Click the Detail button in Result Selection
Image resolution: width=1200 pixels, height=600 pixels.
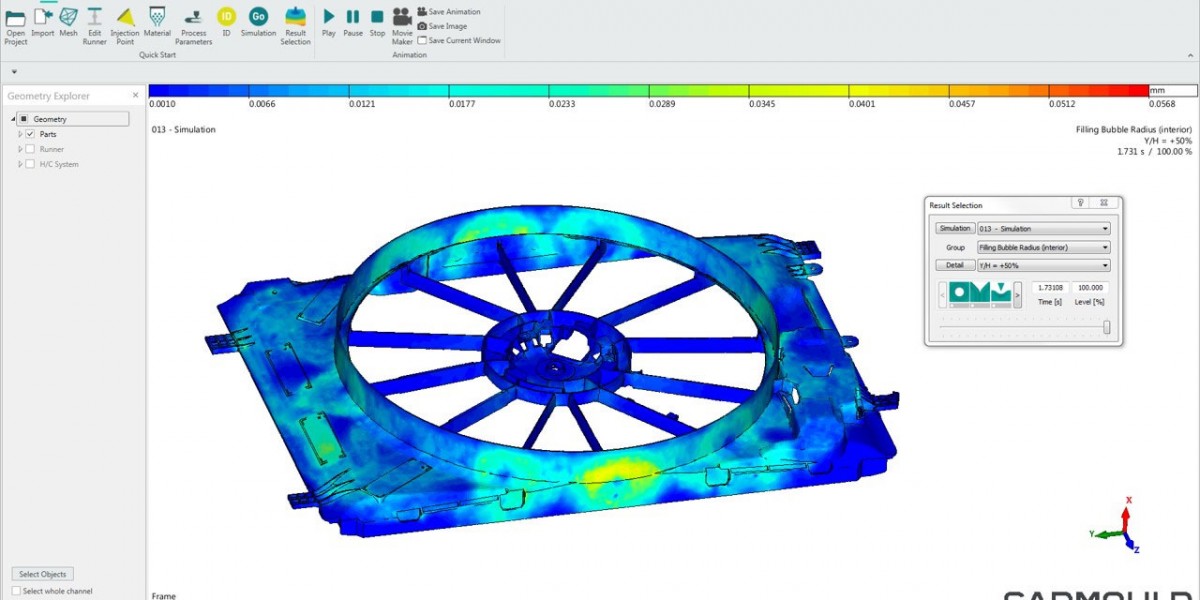(955, 265)
